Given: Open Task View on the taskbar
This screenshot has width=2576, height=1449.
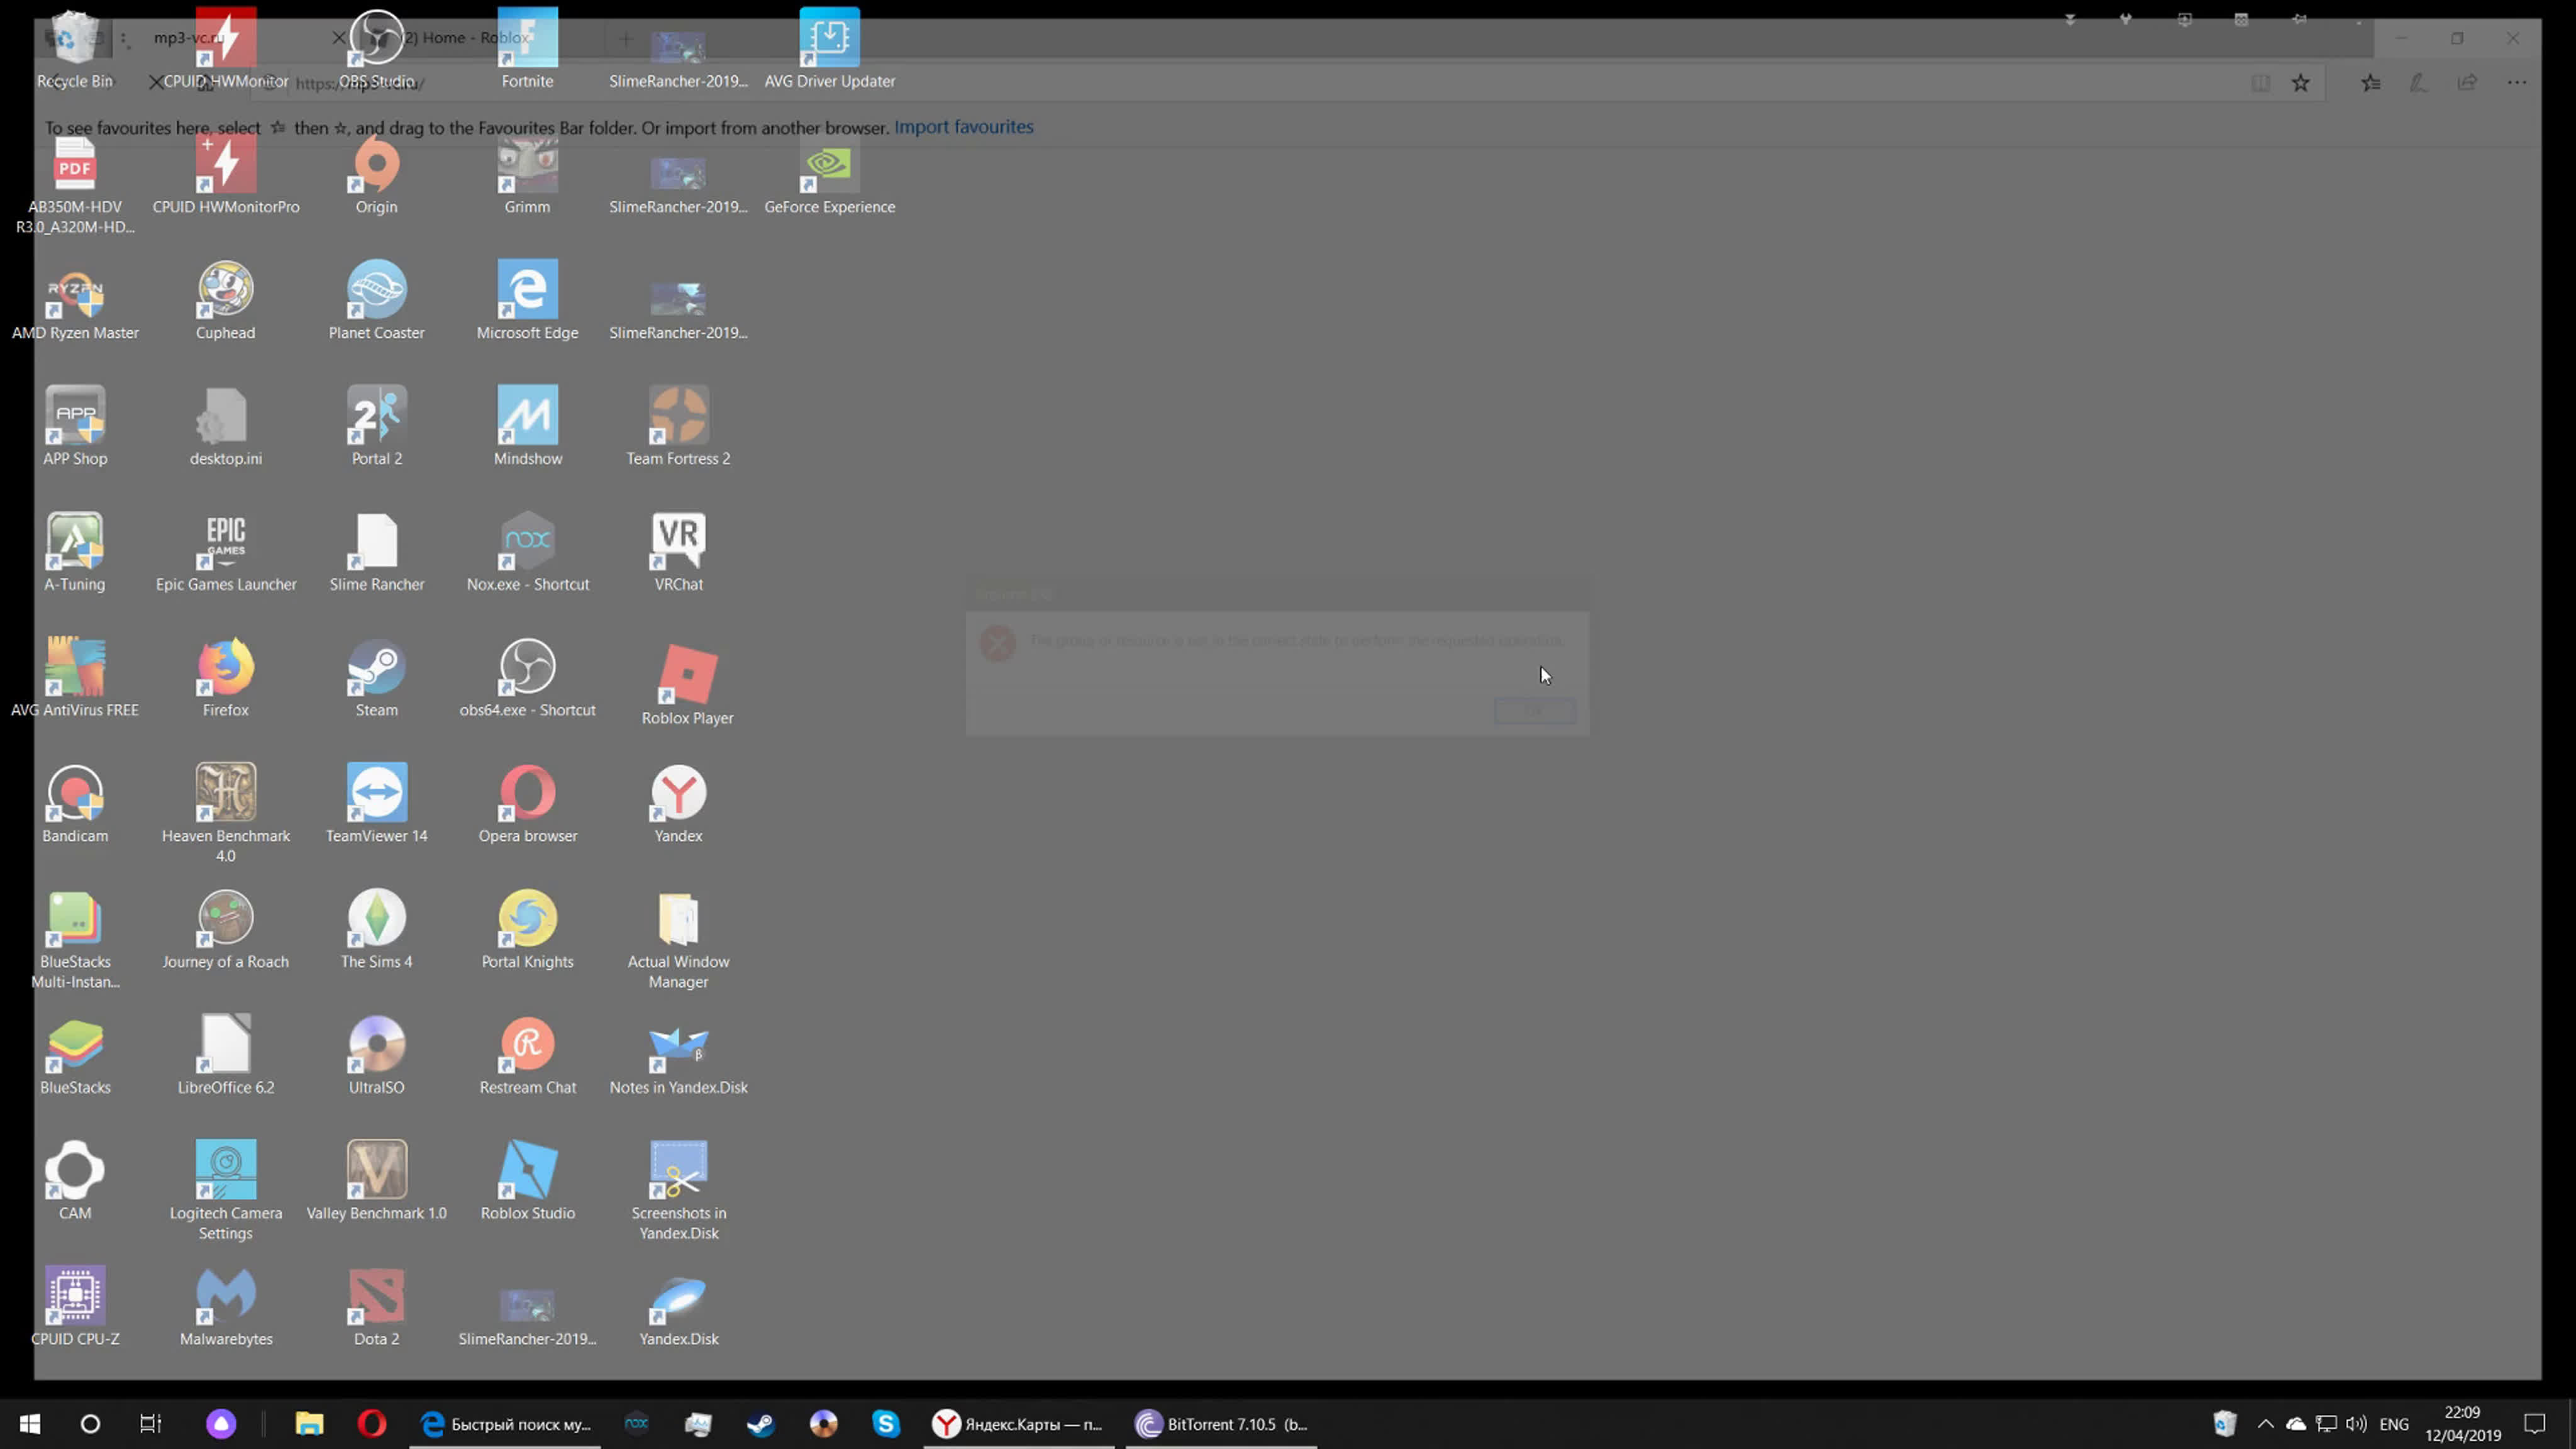Looking at the screenshot, I should click(x=150, y=1424).
